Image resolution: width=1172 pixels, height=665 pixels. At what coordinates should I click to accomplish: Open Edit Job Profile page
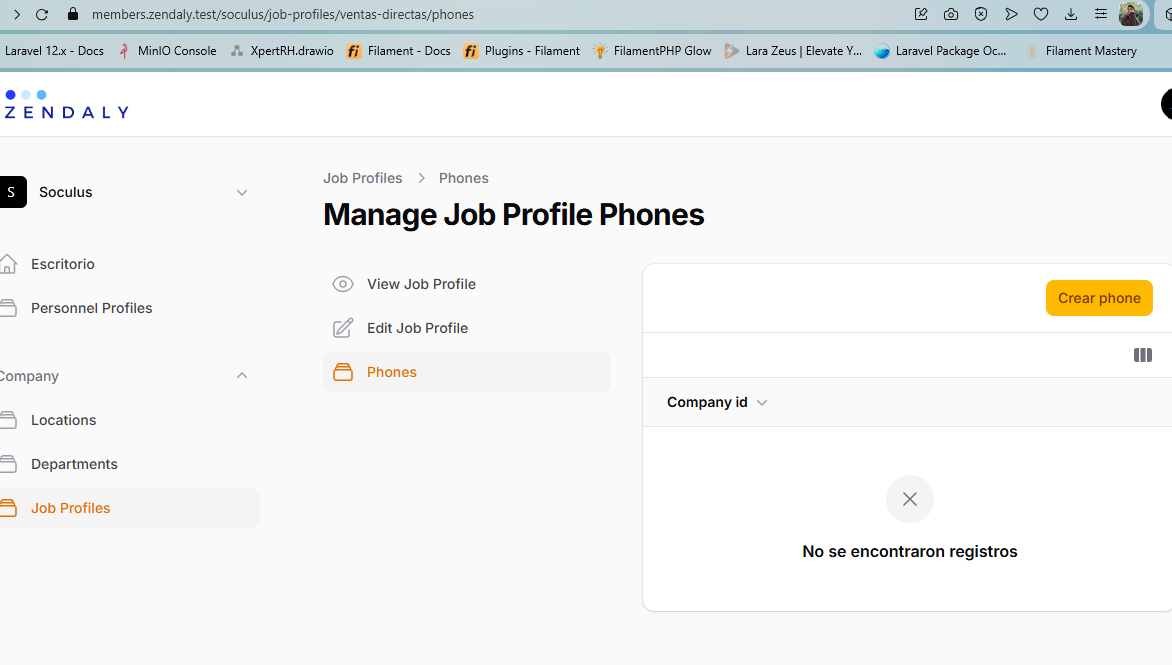click(x=417, y=328)
